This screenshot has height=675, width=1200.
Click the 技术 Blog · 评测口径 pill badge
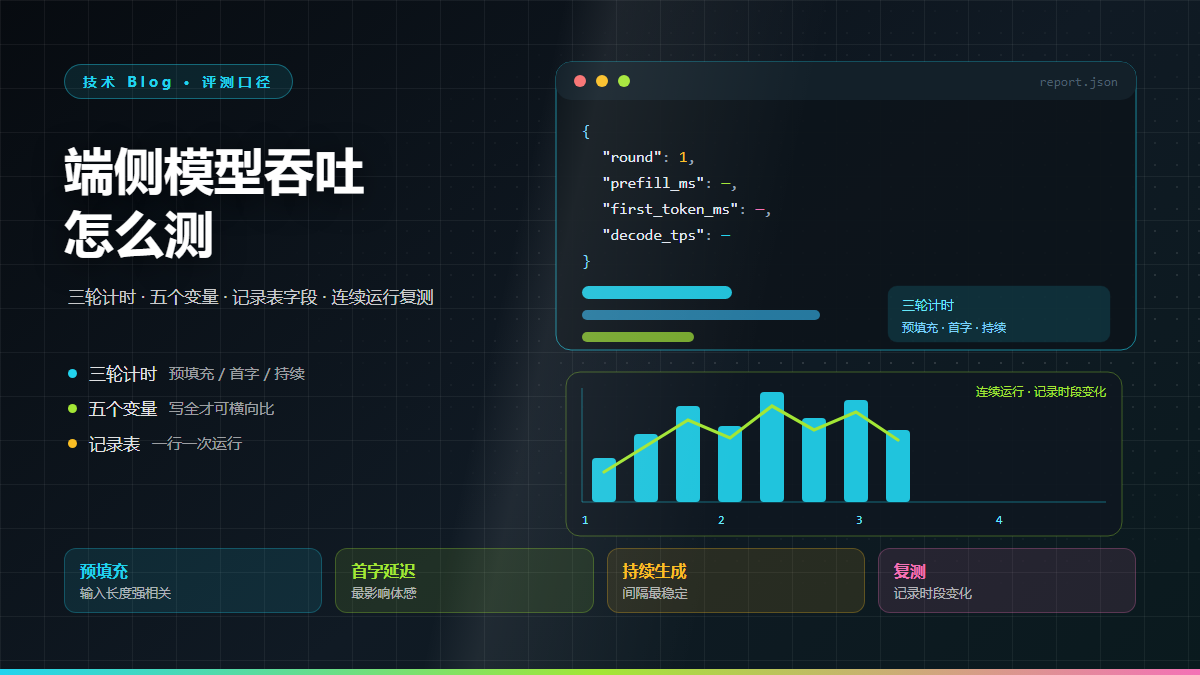click(x=178, y=82)
